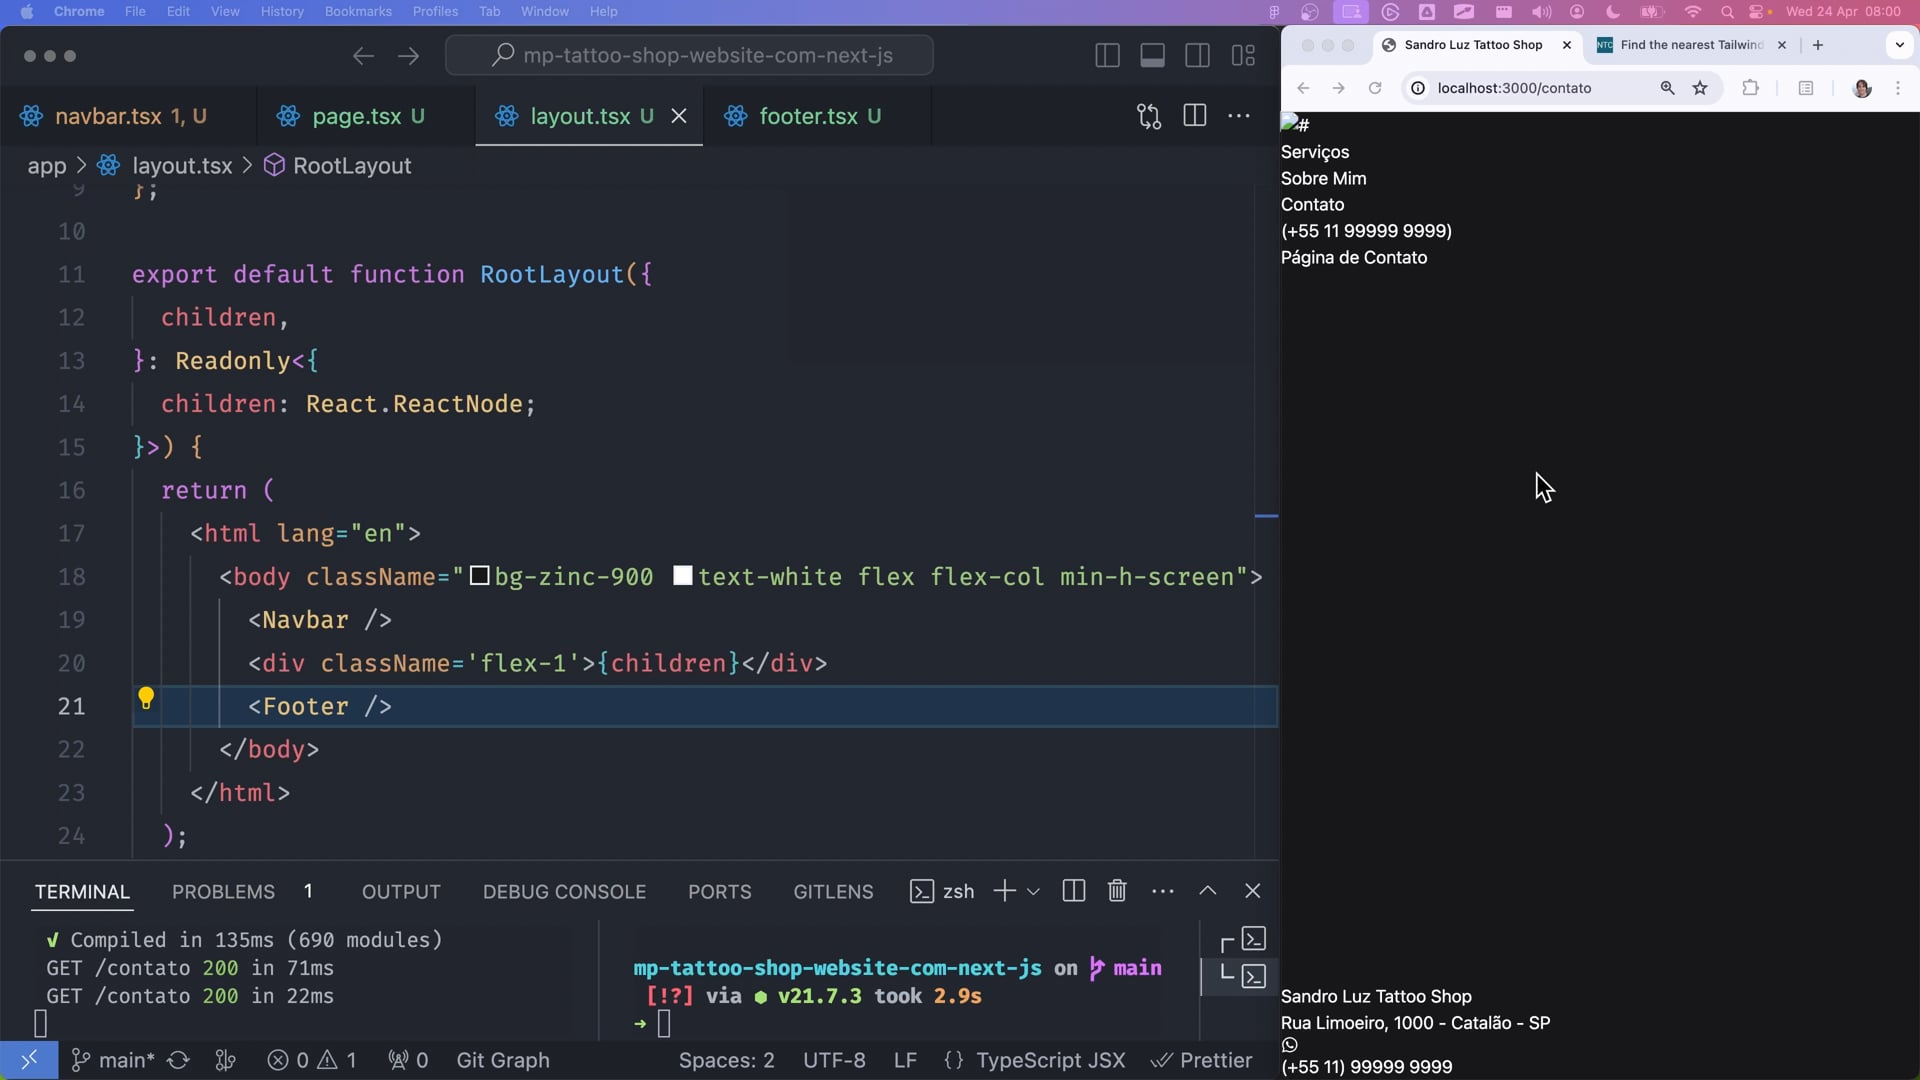Bookmark page with the star icon

pyautogui.click(x=1700, y=88)
